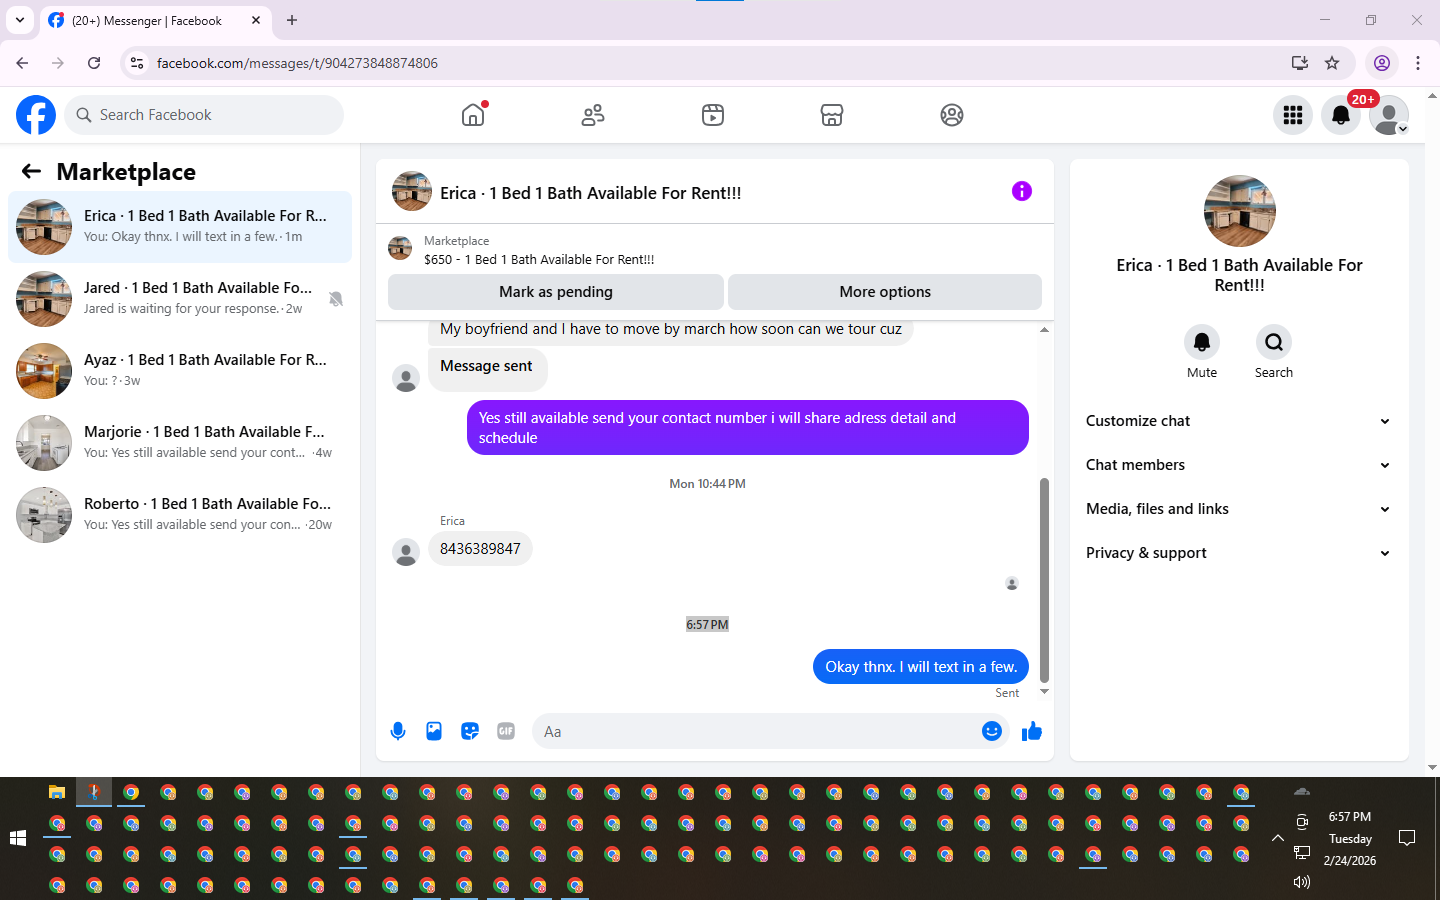Image resolution: width=1440 pixels, height=900 pixels.
Task: Expand the Privacy & support section
Action: [1239, 553]
